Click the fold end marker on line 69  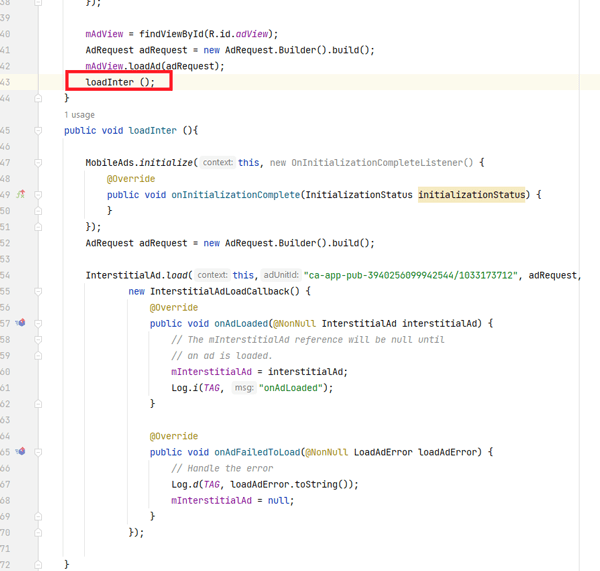click(x=38, y=516)
